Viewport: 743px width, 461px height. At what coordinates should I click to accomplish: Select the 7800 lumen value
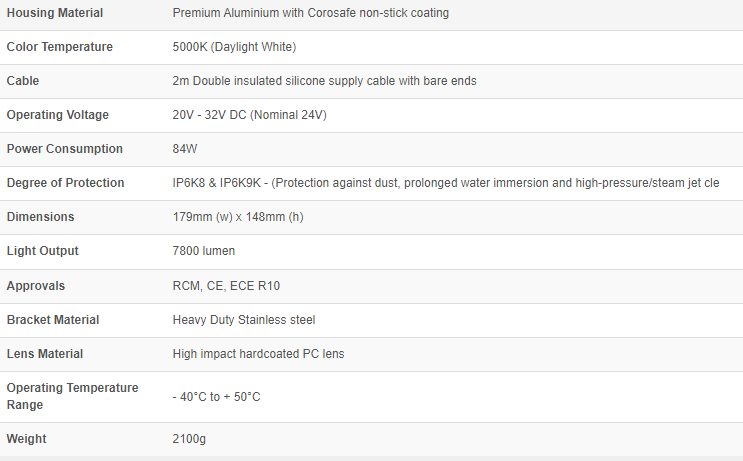tap(204, 251)
